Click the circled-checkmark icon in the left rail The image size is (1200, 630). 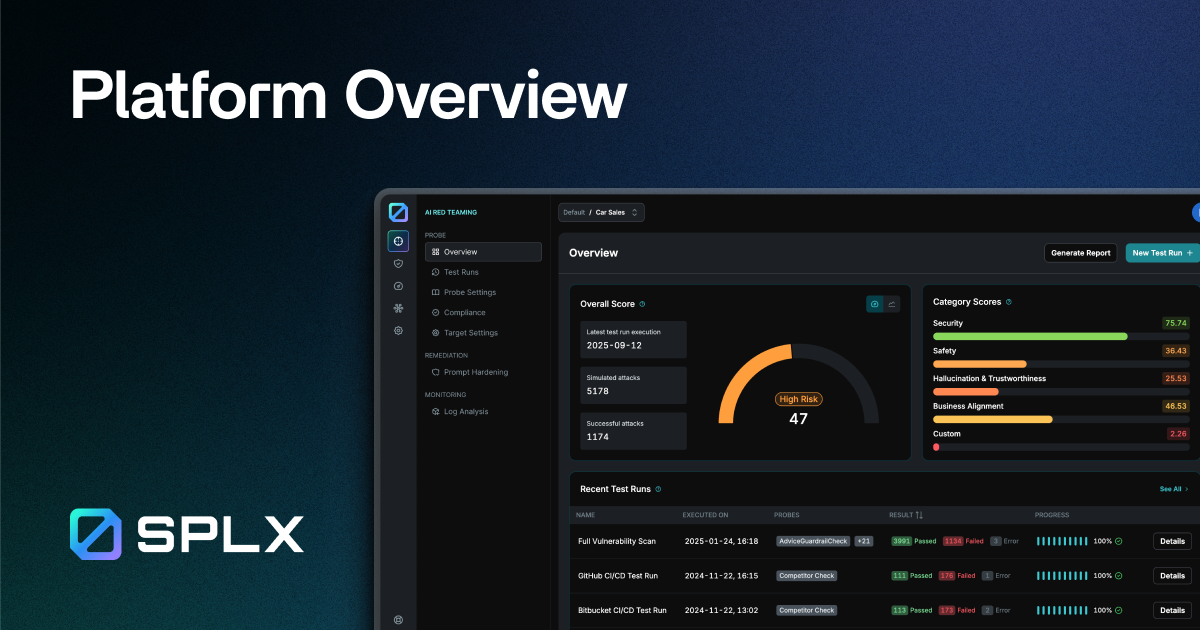pos(397,286)
